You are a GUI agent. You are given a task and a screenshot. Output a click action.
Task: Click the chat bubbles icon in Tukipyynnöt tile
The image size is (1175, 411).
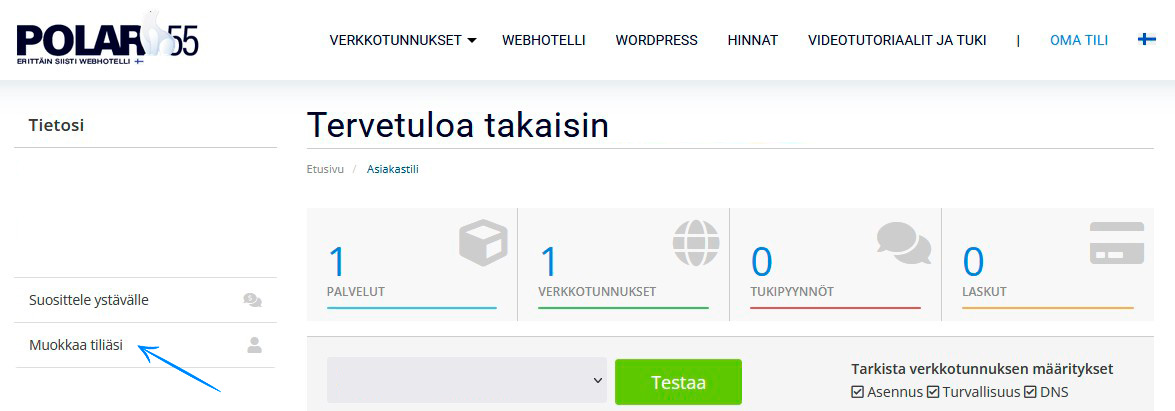[x=903, y=243]
